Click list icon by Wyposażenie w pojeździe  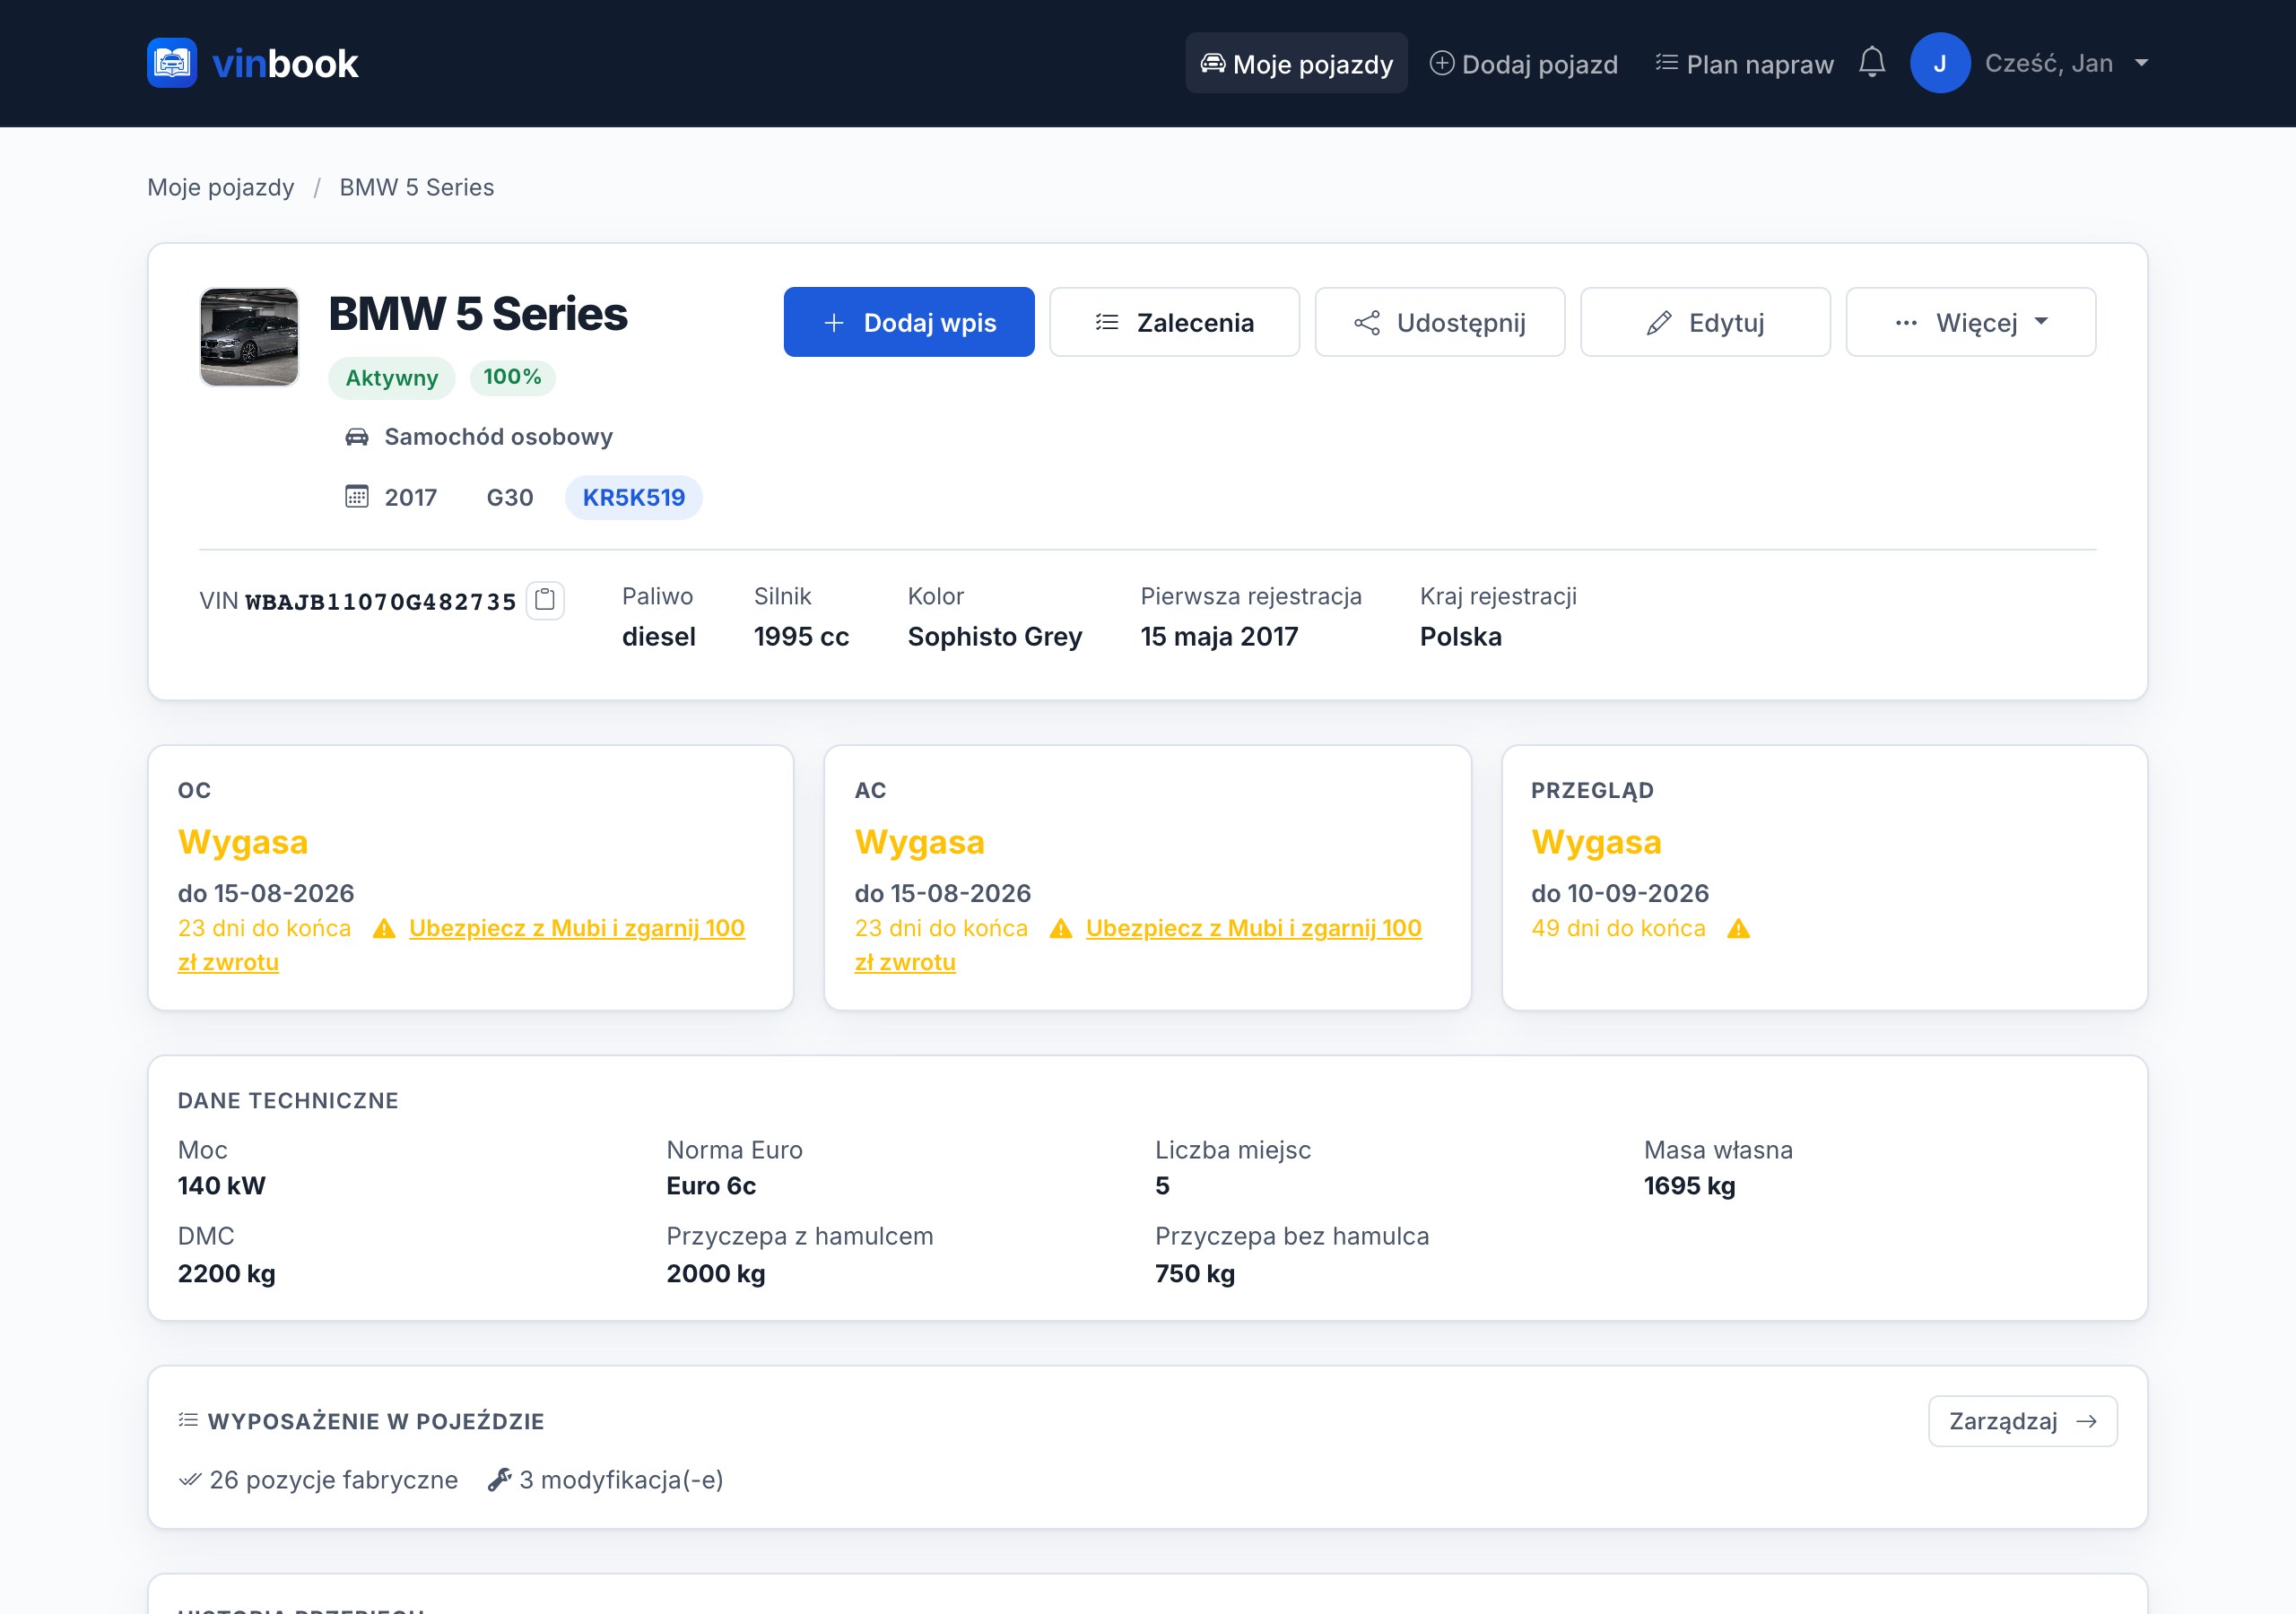click(x=188, y=1421)
